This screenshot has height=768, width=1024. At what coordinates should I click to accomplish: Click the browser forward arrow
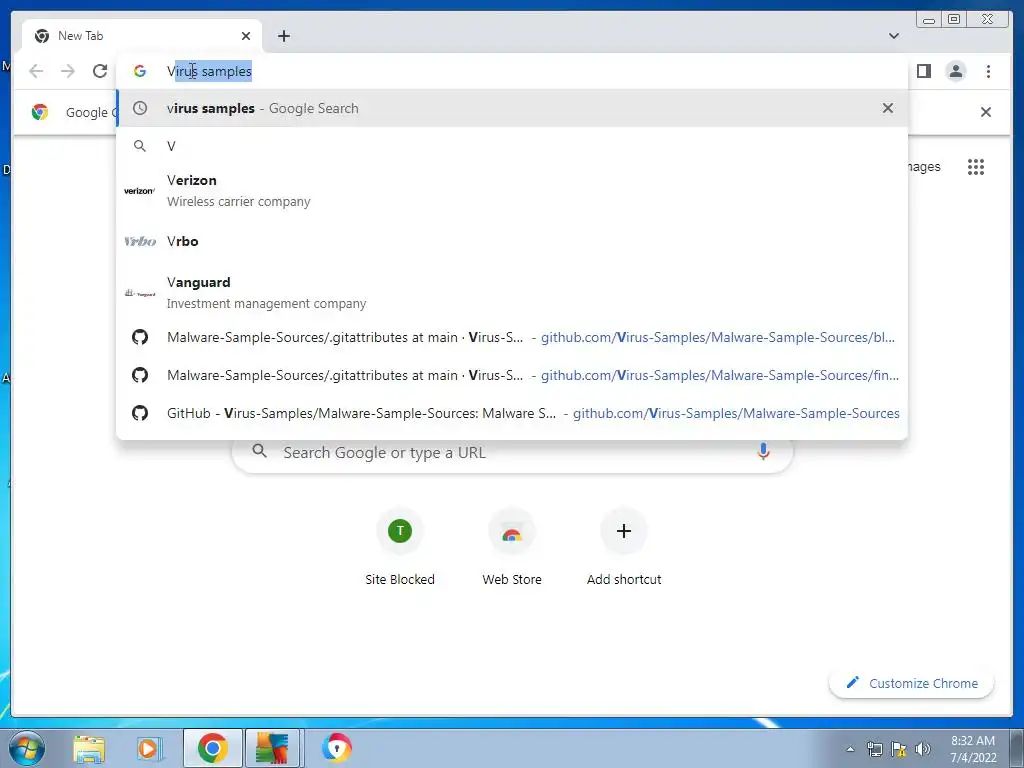[68, 71]
